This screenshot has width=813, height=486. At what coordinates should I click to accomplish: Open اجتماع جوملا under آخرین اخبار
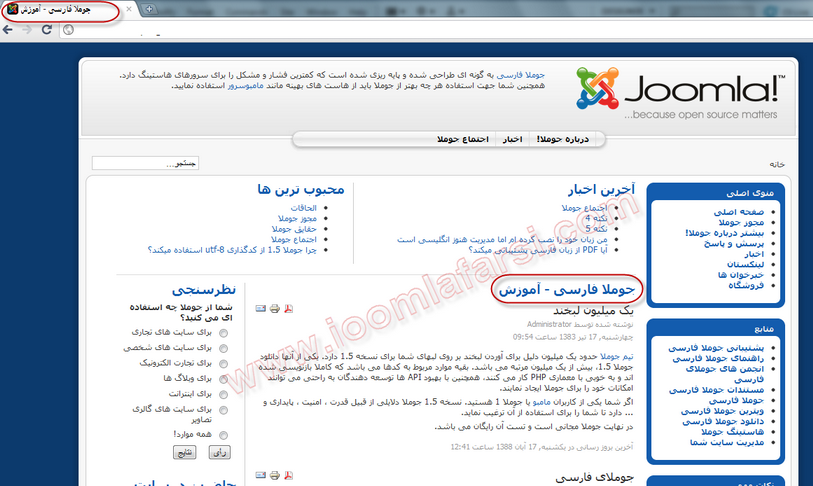coord(584,208)
